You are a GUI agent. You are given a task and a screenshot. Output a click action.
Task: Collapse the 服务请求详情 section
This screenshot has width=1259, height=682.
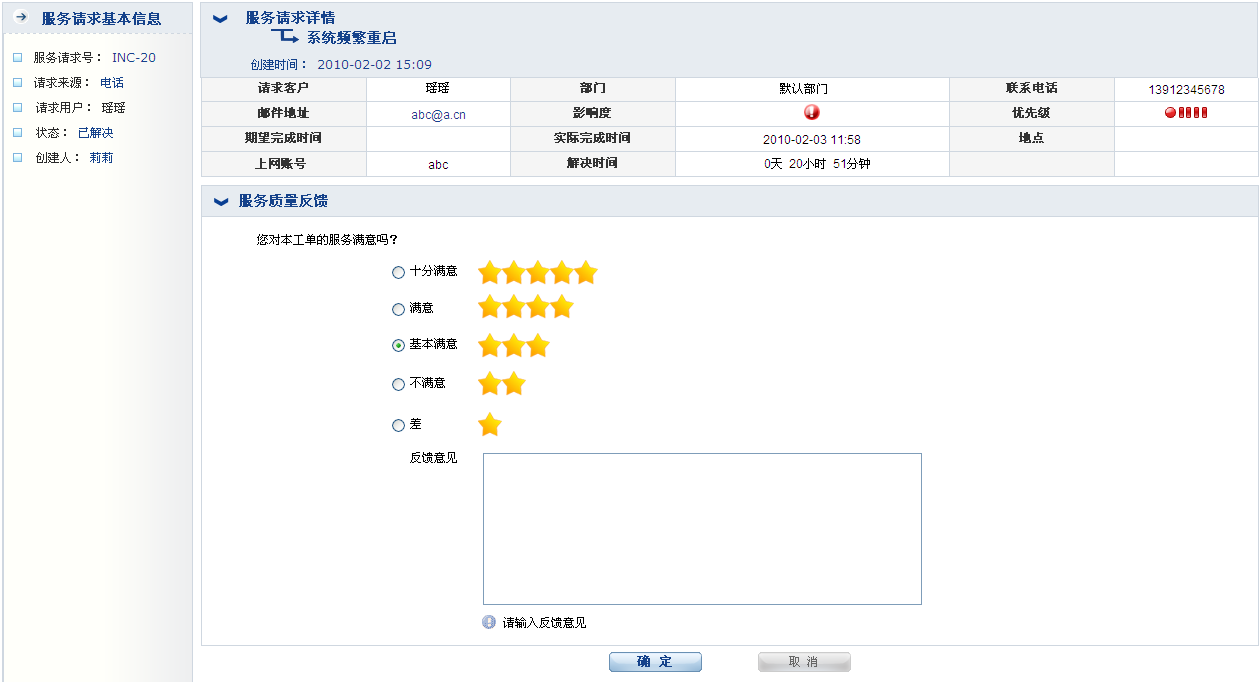pos(221,19)
